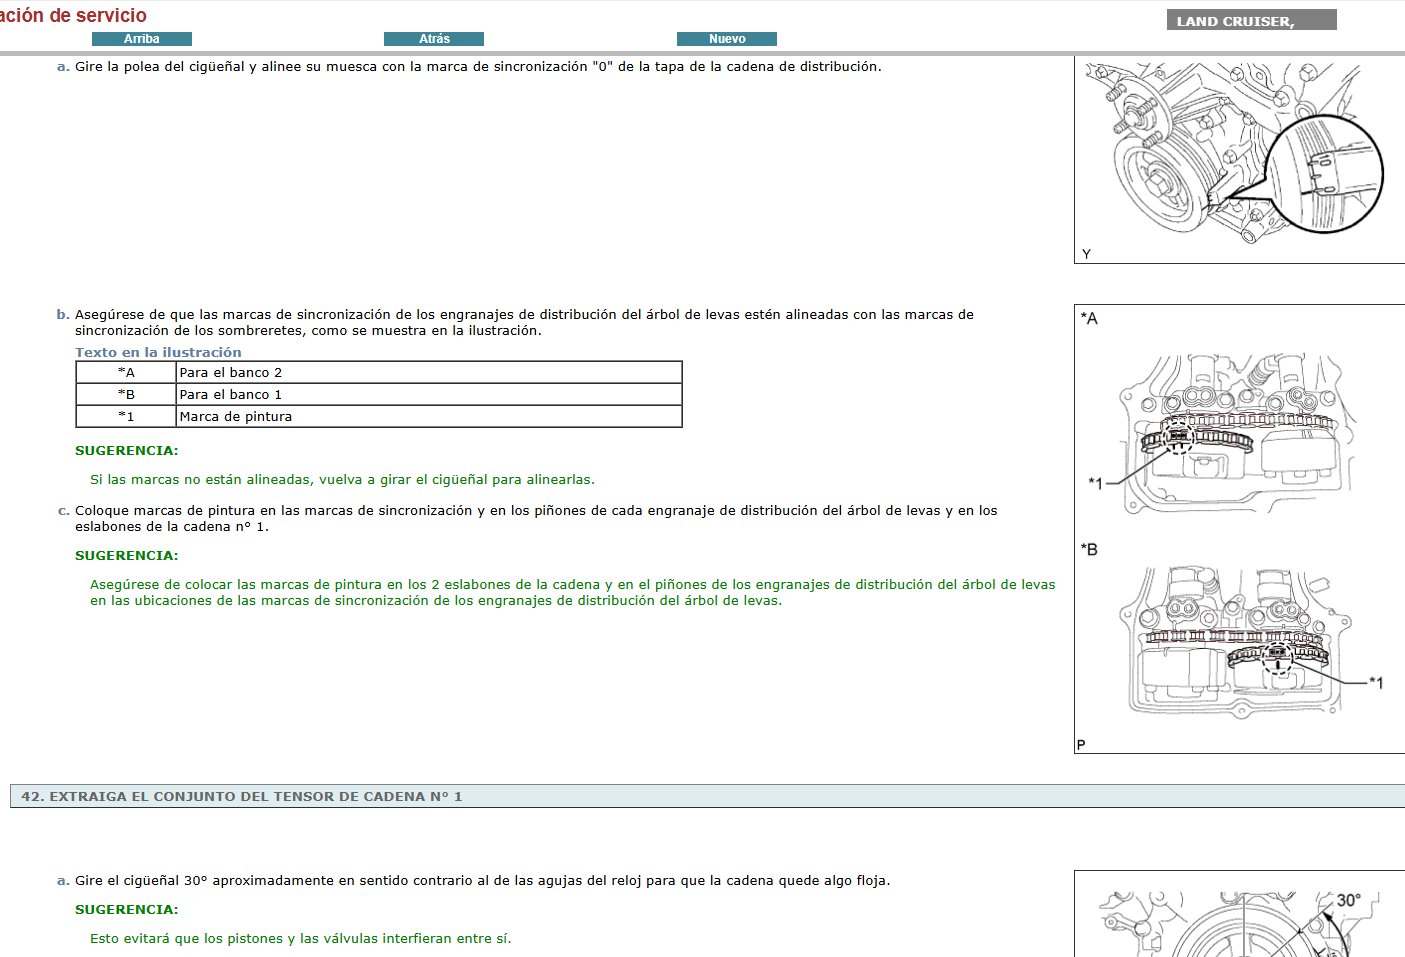Viewport: 1405px width, 957px height.
Task: Click the LAND CRUISER model header
Action: (x=1250, y=18)
